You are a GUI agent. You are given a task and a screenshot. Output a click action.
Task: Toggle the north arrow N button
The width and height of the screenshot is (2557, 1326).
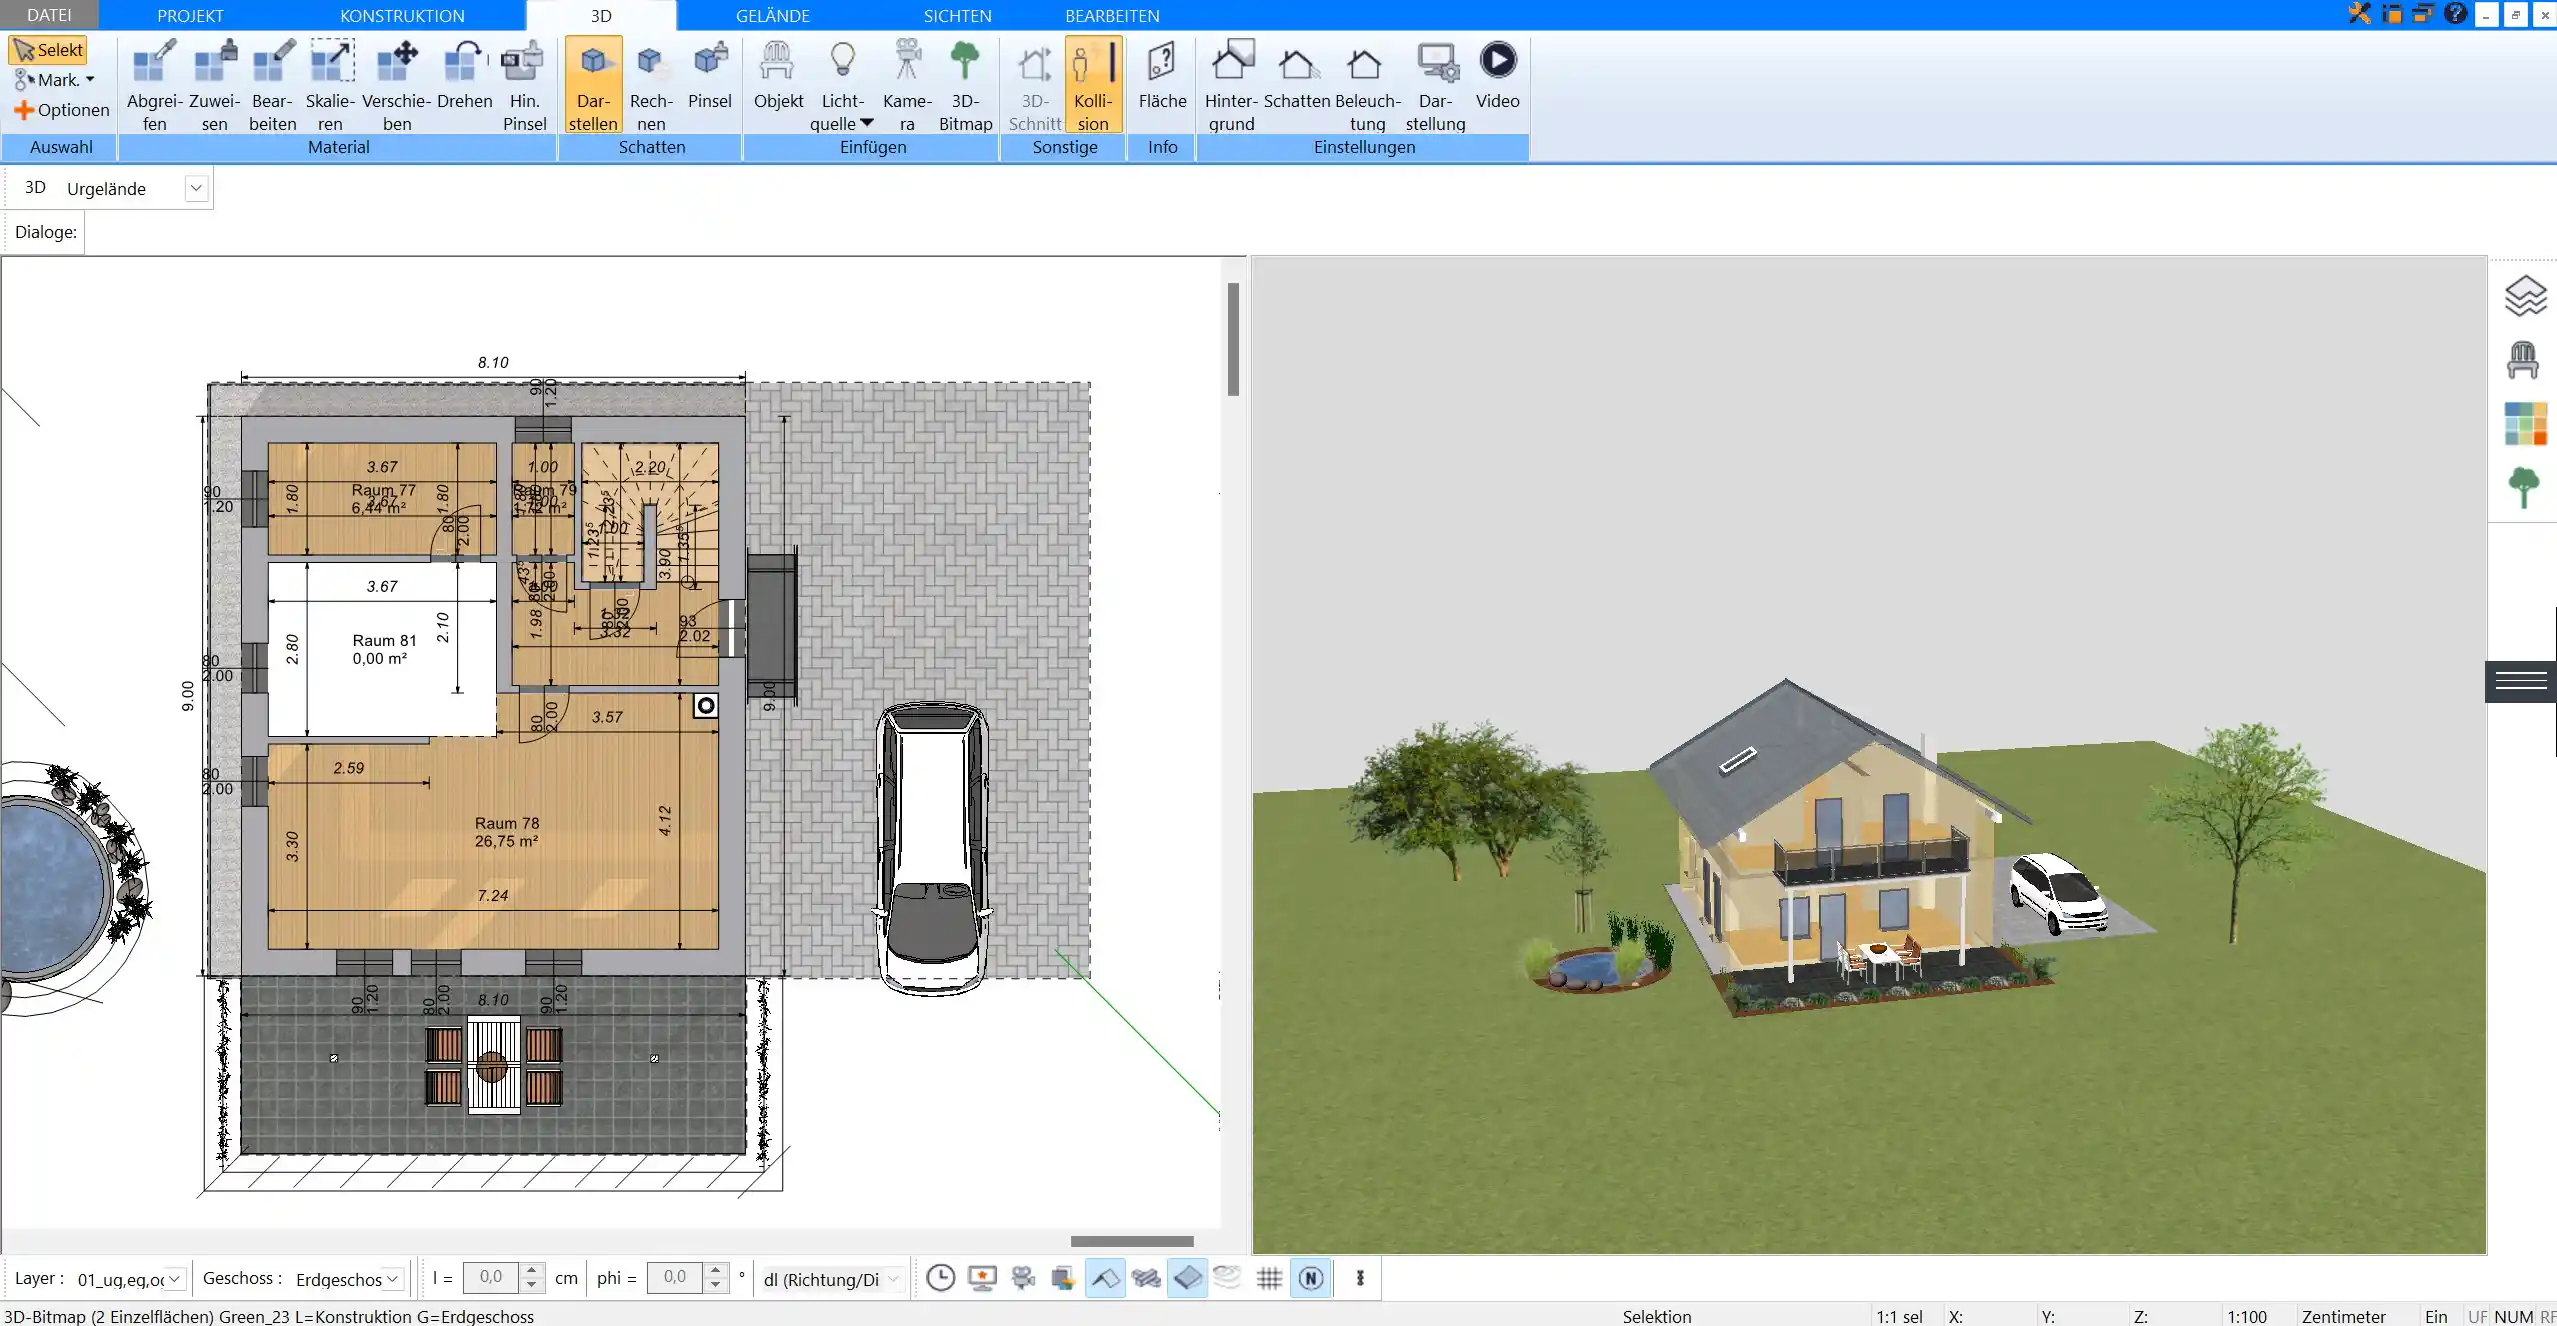1311,1278
